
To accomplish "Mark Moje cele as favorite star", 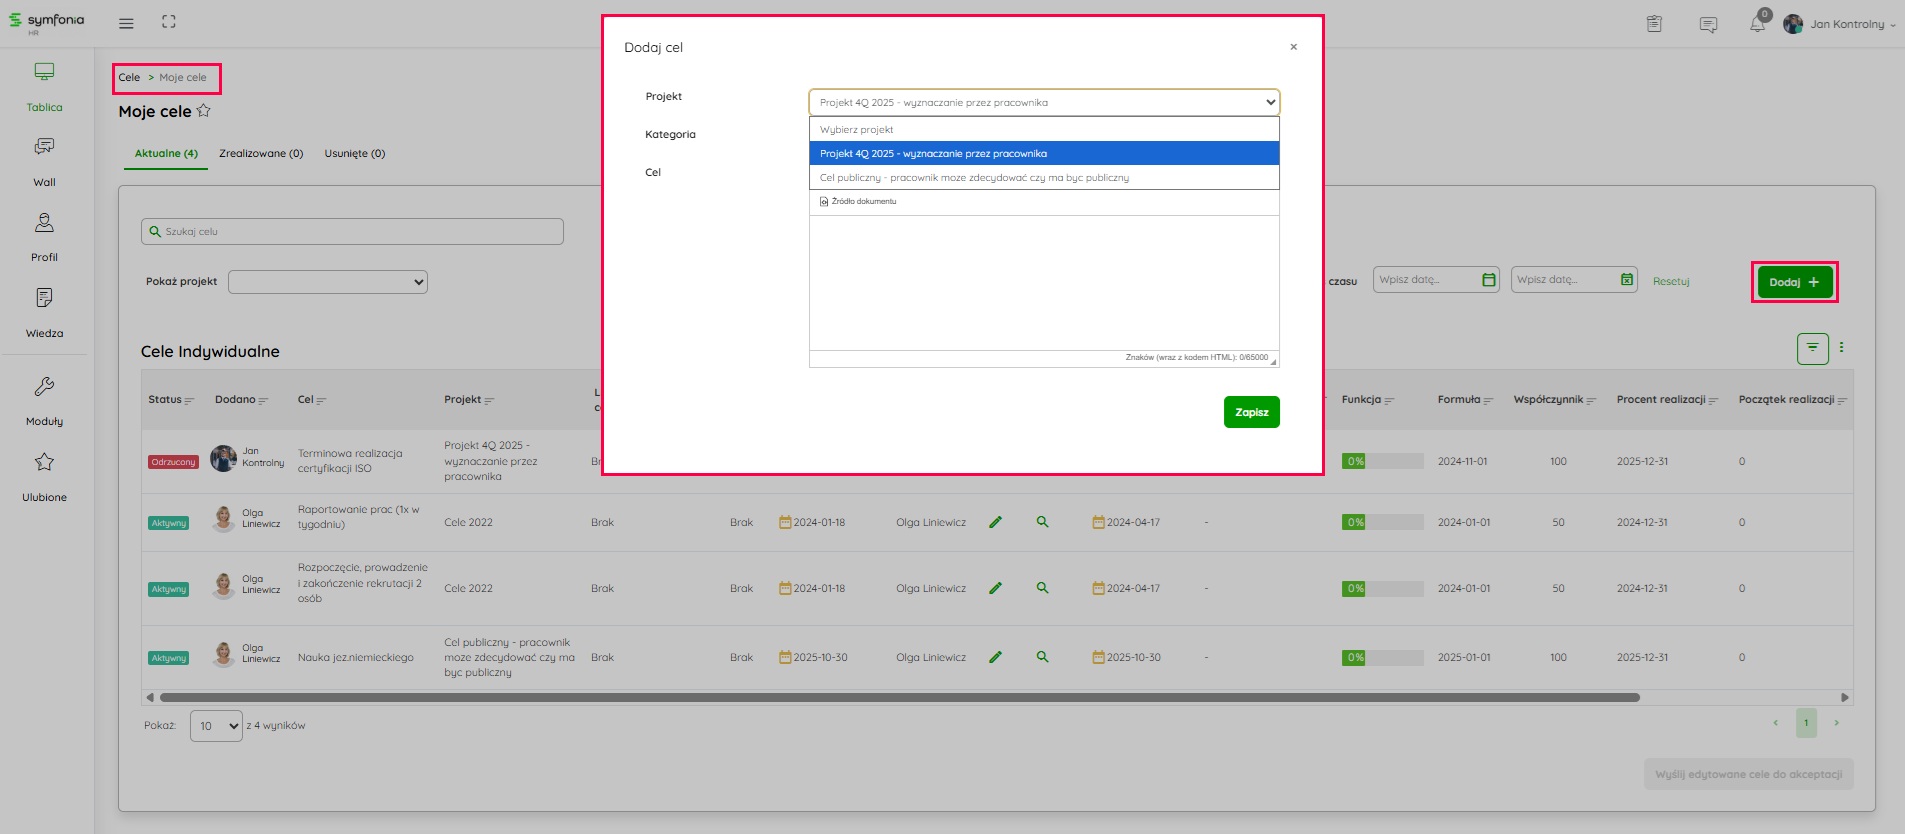I will (x=204, y=111).
